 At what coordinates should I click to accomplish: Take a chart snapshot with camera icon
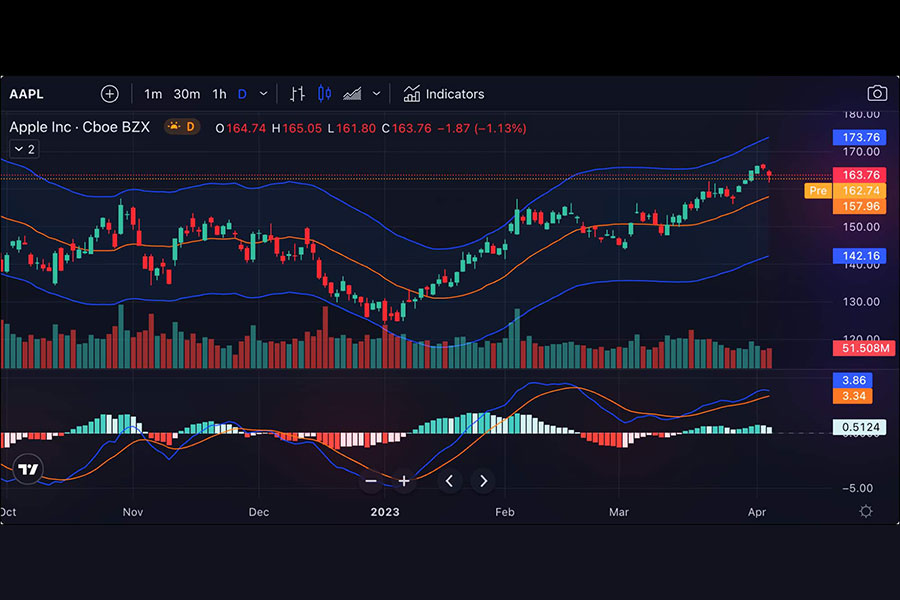pyautogui.click(x=877, y=94)
